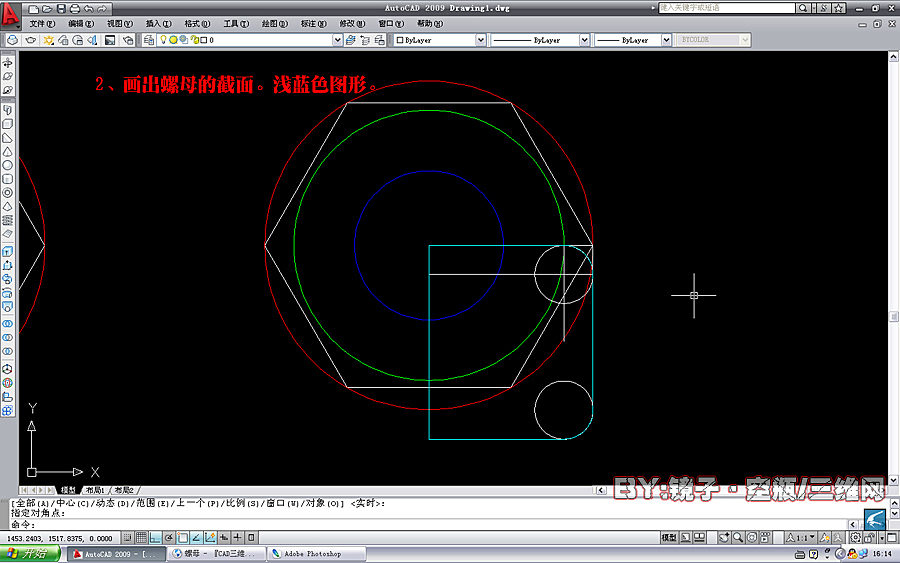Toggle Object Snap in status bar

tap(183, 538)
